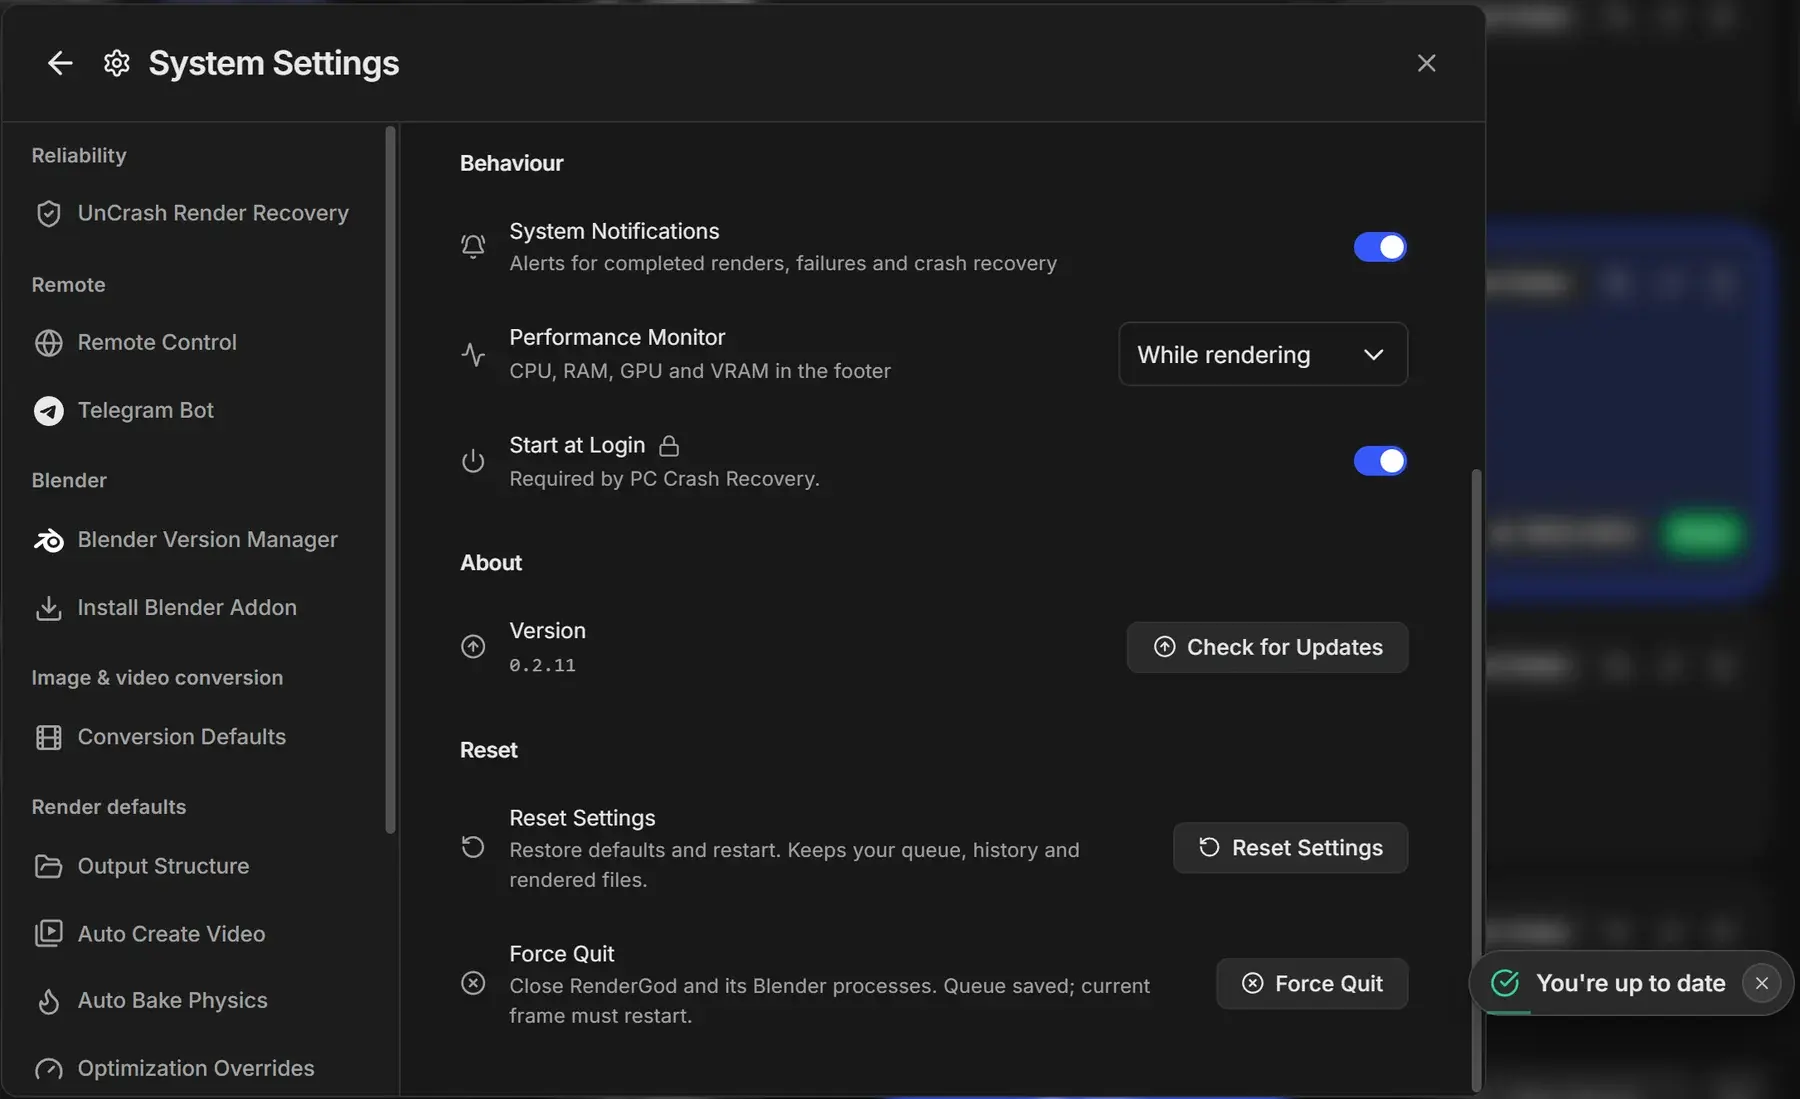Disable the System Notifications toggle
Image resolution: width=1800 pixels, height=1099 pixels.
(1380, 247)
